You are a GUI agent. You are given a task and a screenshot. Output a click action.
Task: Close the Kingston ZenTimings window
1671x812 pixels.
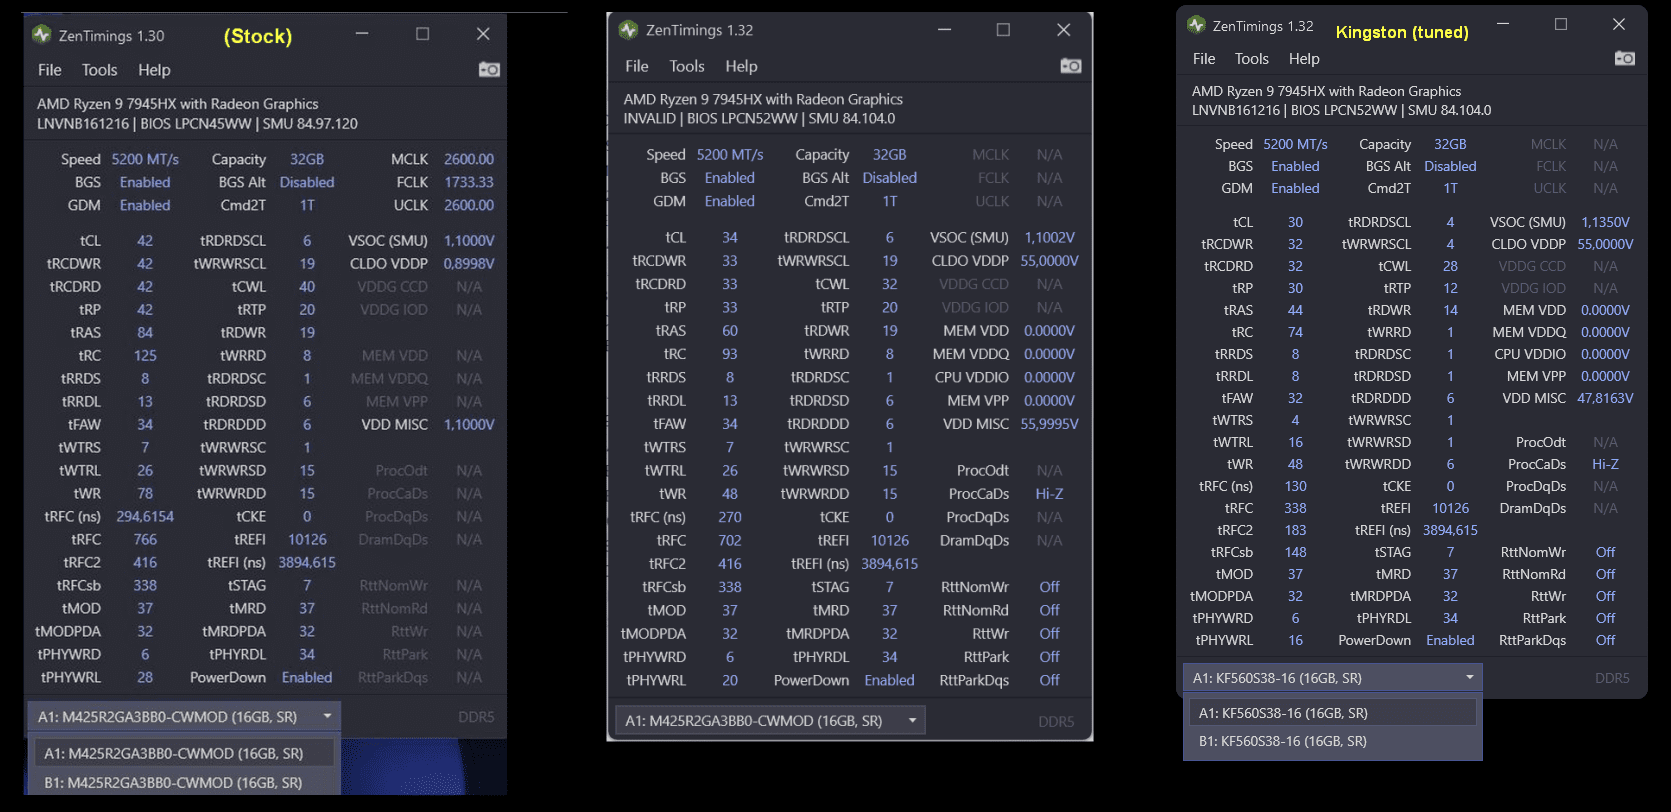(x=1621, y=24)
